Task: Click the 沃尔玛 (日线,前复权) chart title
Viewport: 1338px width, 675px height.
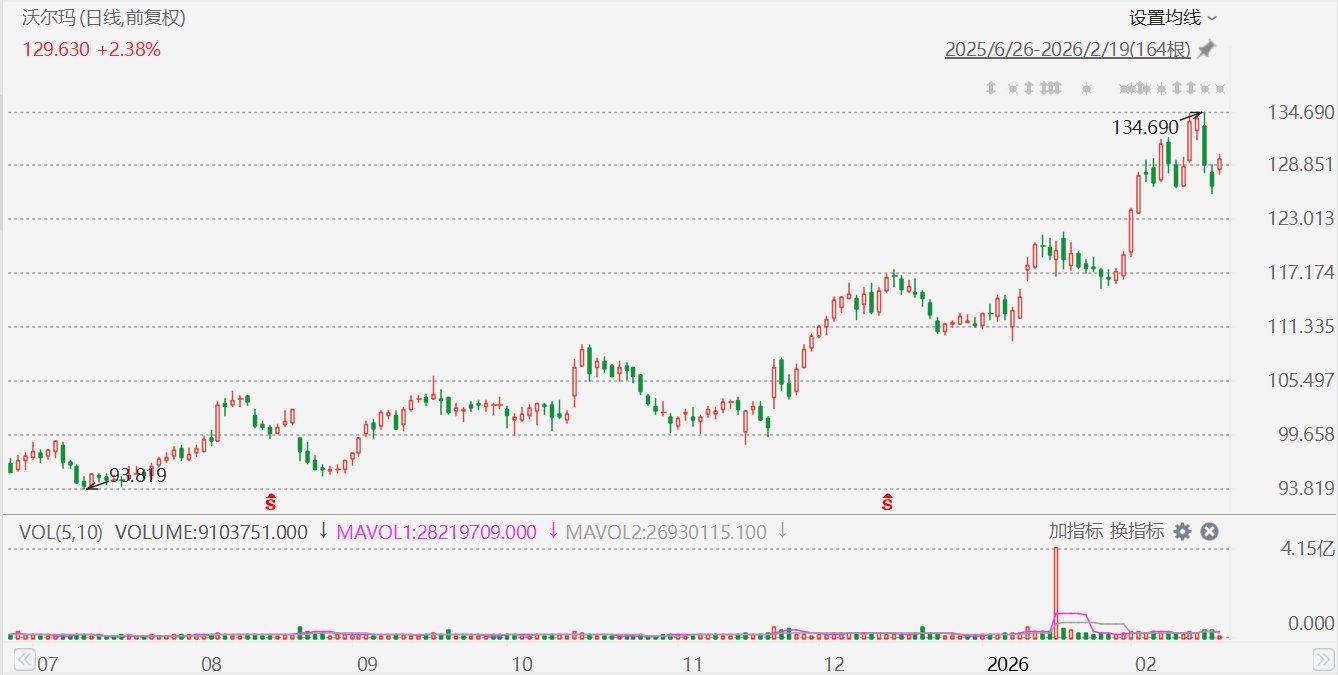Action: coord(104,18)
